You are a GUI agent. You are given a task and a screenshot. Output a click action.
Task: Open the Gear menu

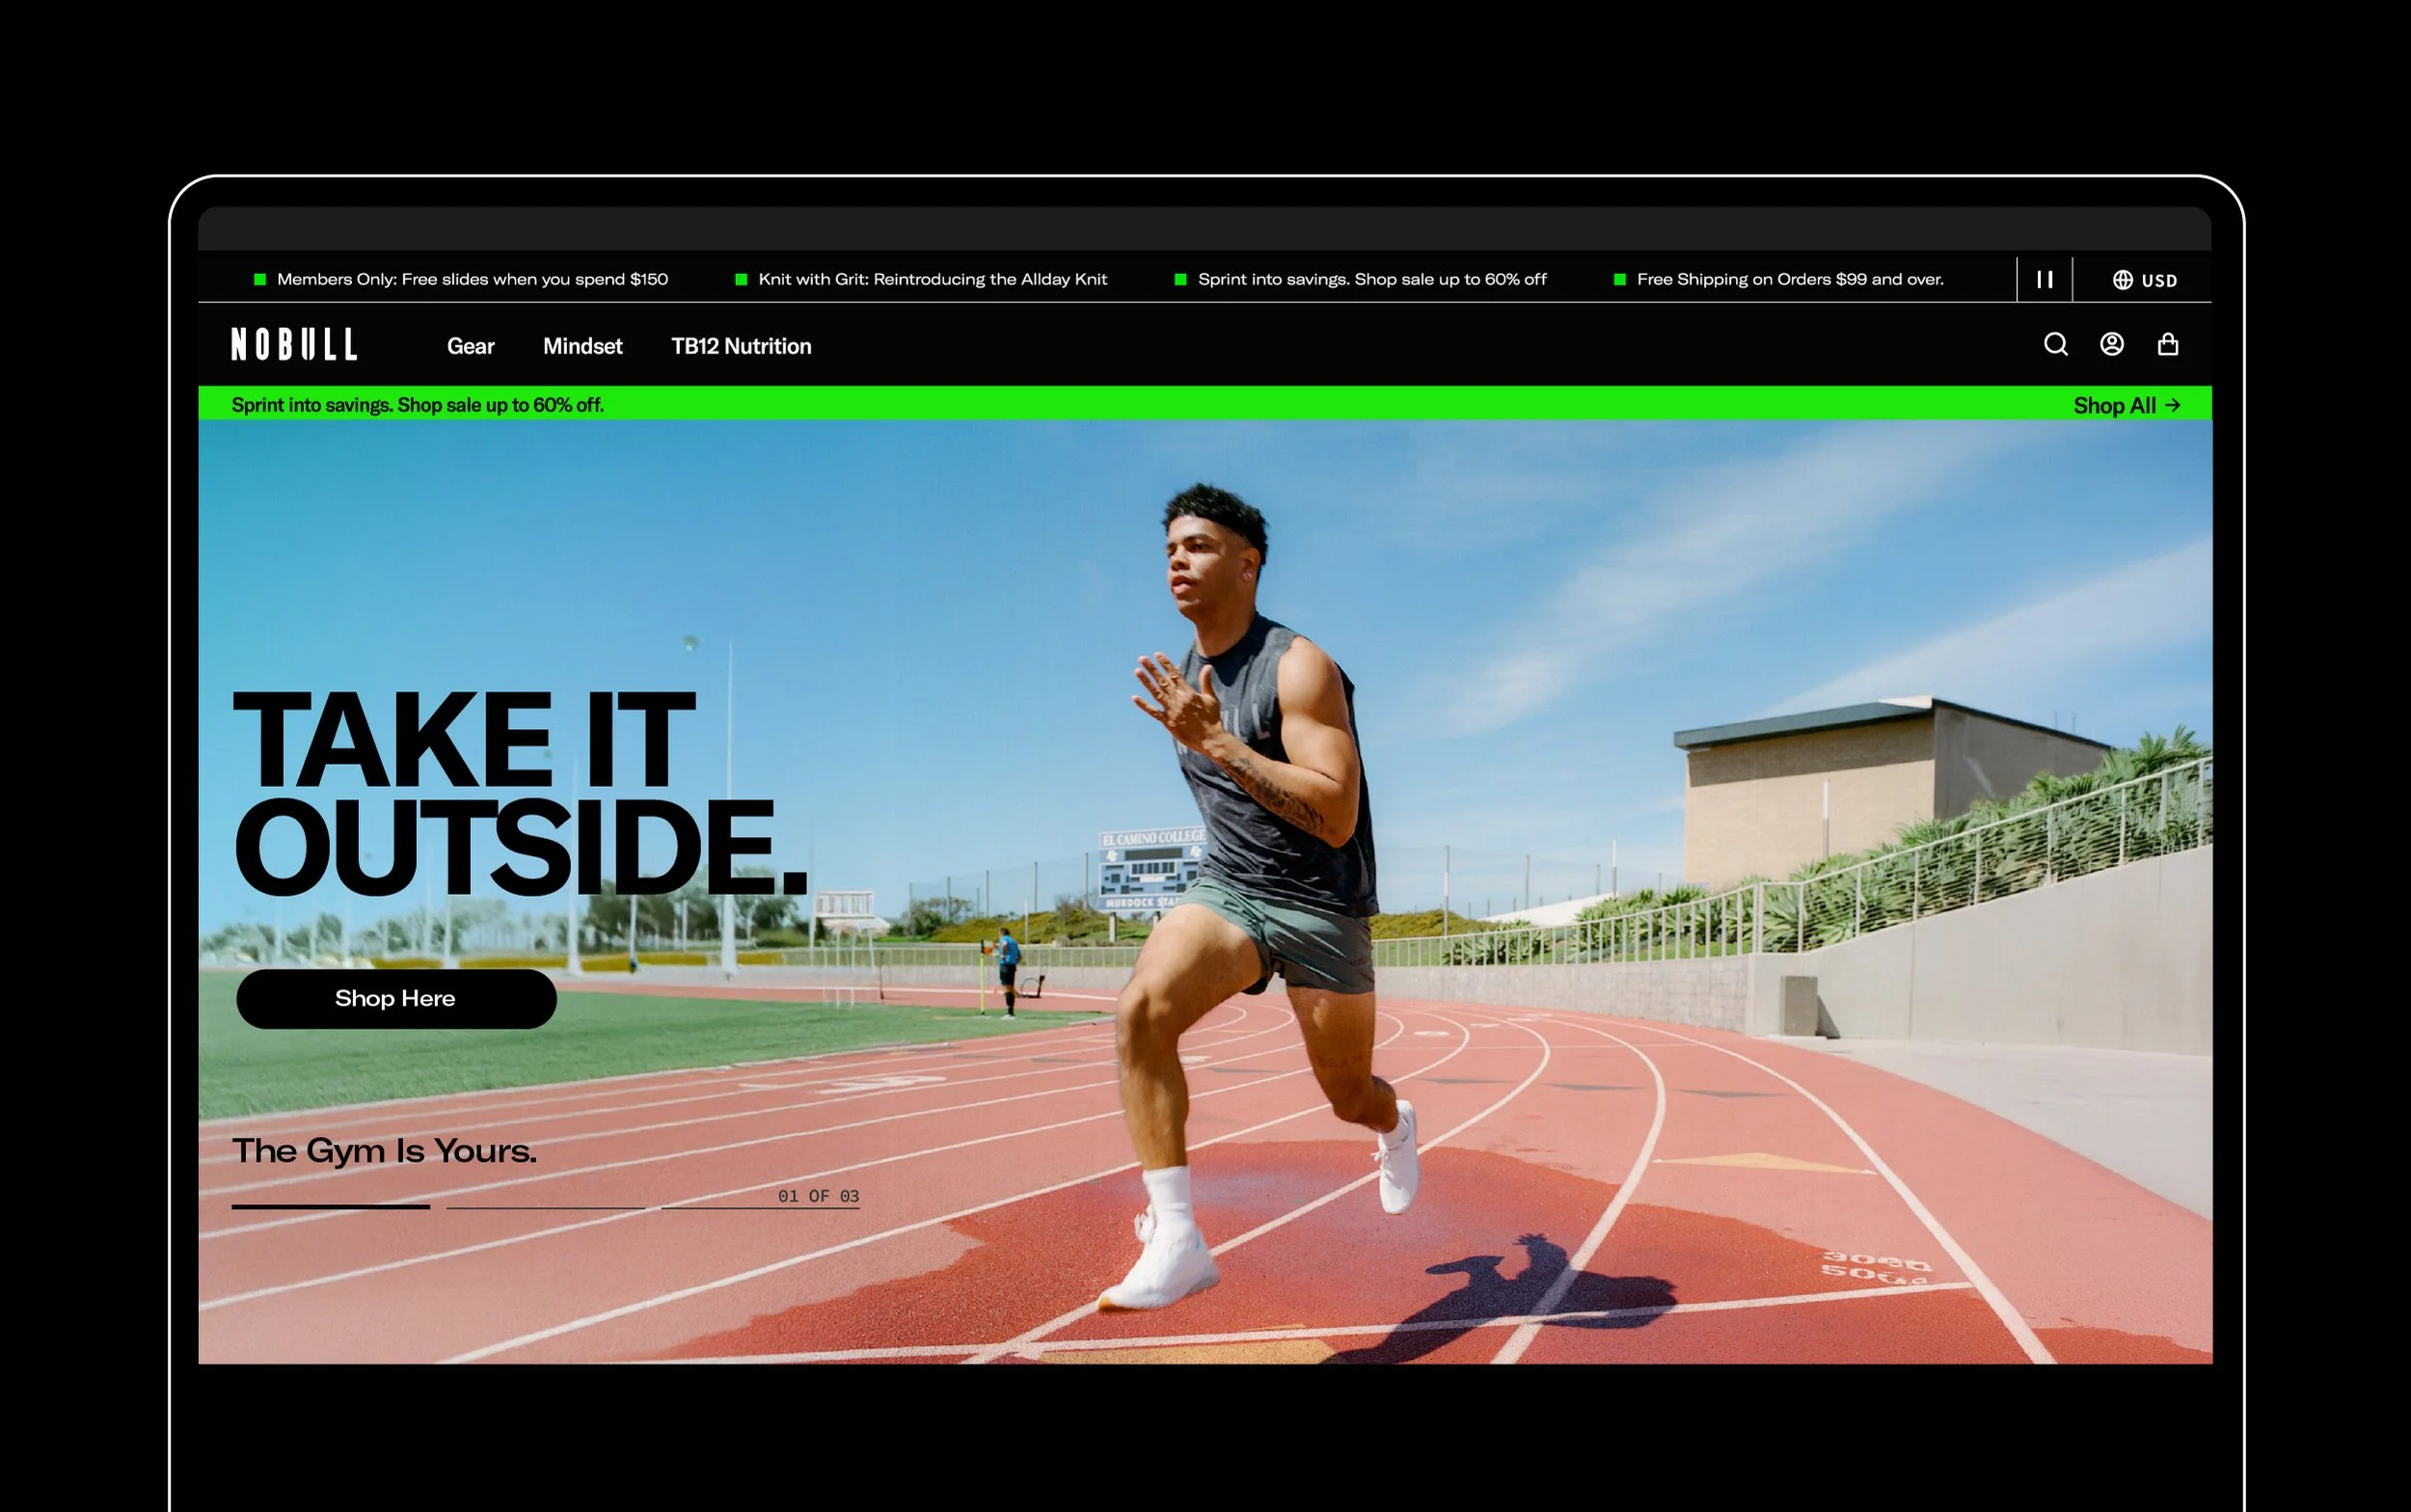(x=470, y=346)
